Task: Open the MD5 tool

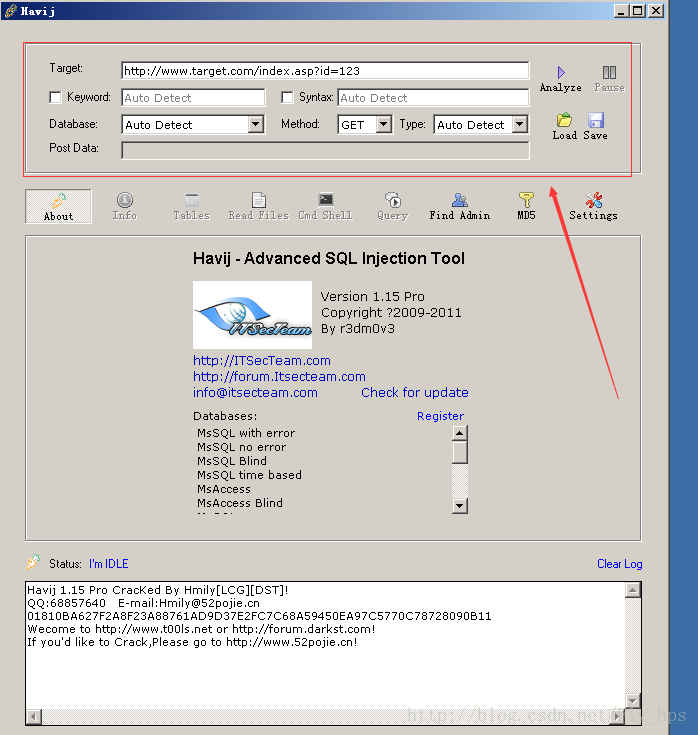Action: point(526,206)
